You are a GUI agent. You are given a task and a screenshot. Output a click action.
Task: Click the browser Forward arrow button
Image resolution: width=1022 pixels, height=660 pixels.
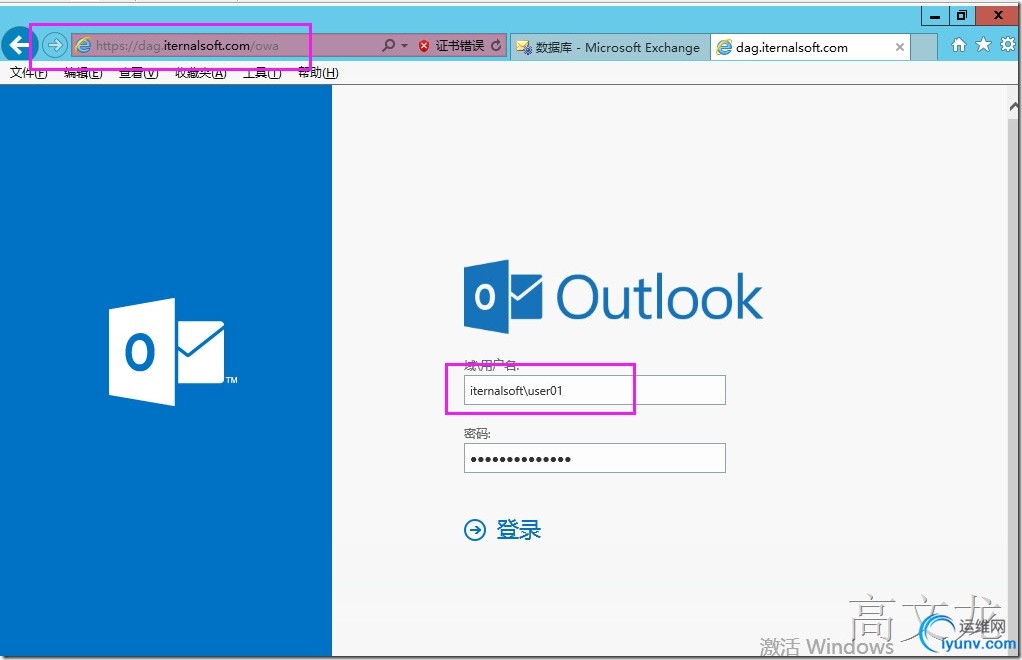pyautogui.click(x=55, y=45)
